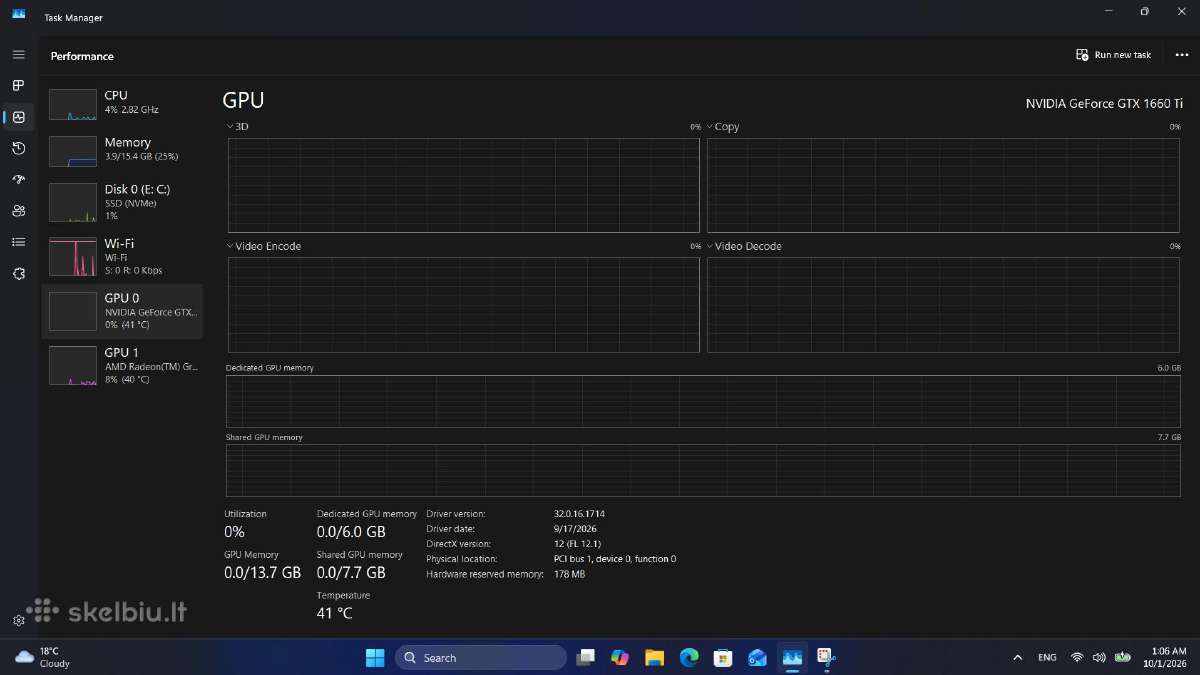Click driver date 9/17/2026
The height and width of the screenshot is (675, 1200).
coord(574,529)
